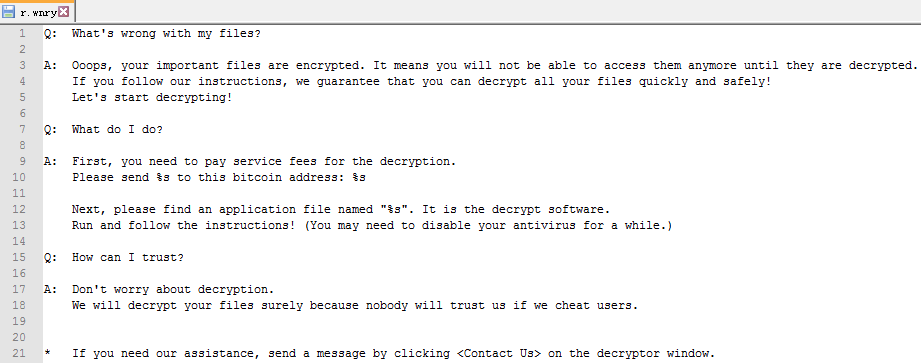Click line number 21 in the gutter

(x=19, y=354)
